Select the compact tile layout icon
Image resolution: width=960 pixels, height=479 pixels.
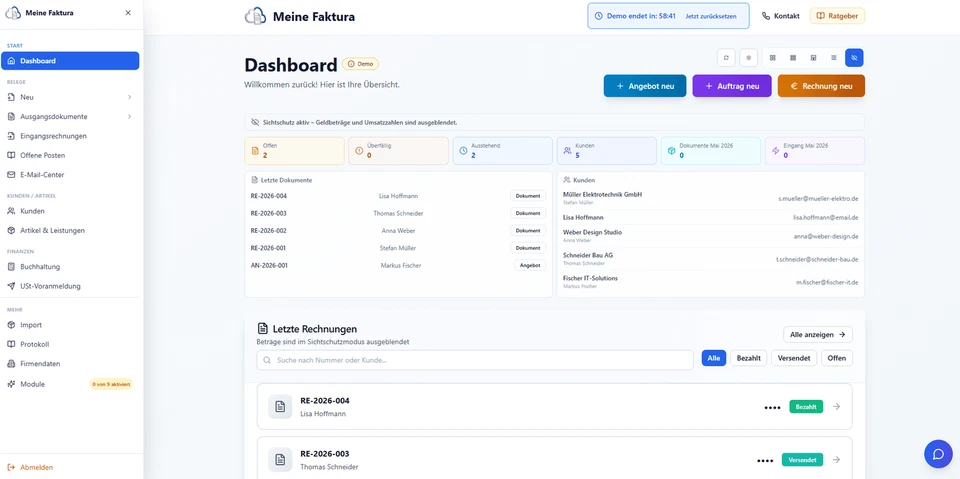click(x=793, y=58)
